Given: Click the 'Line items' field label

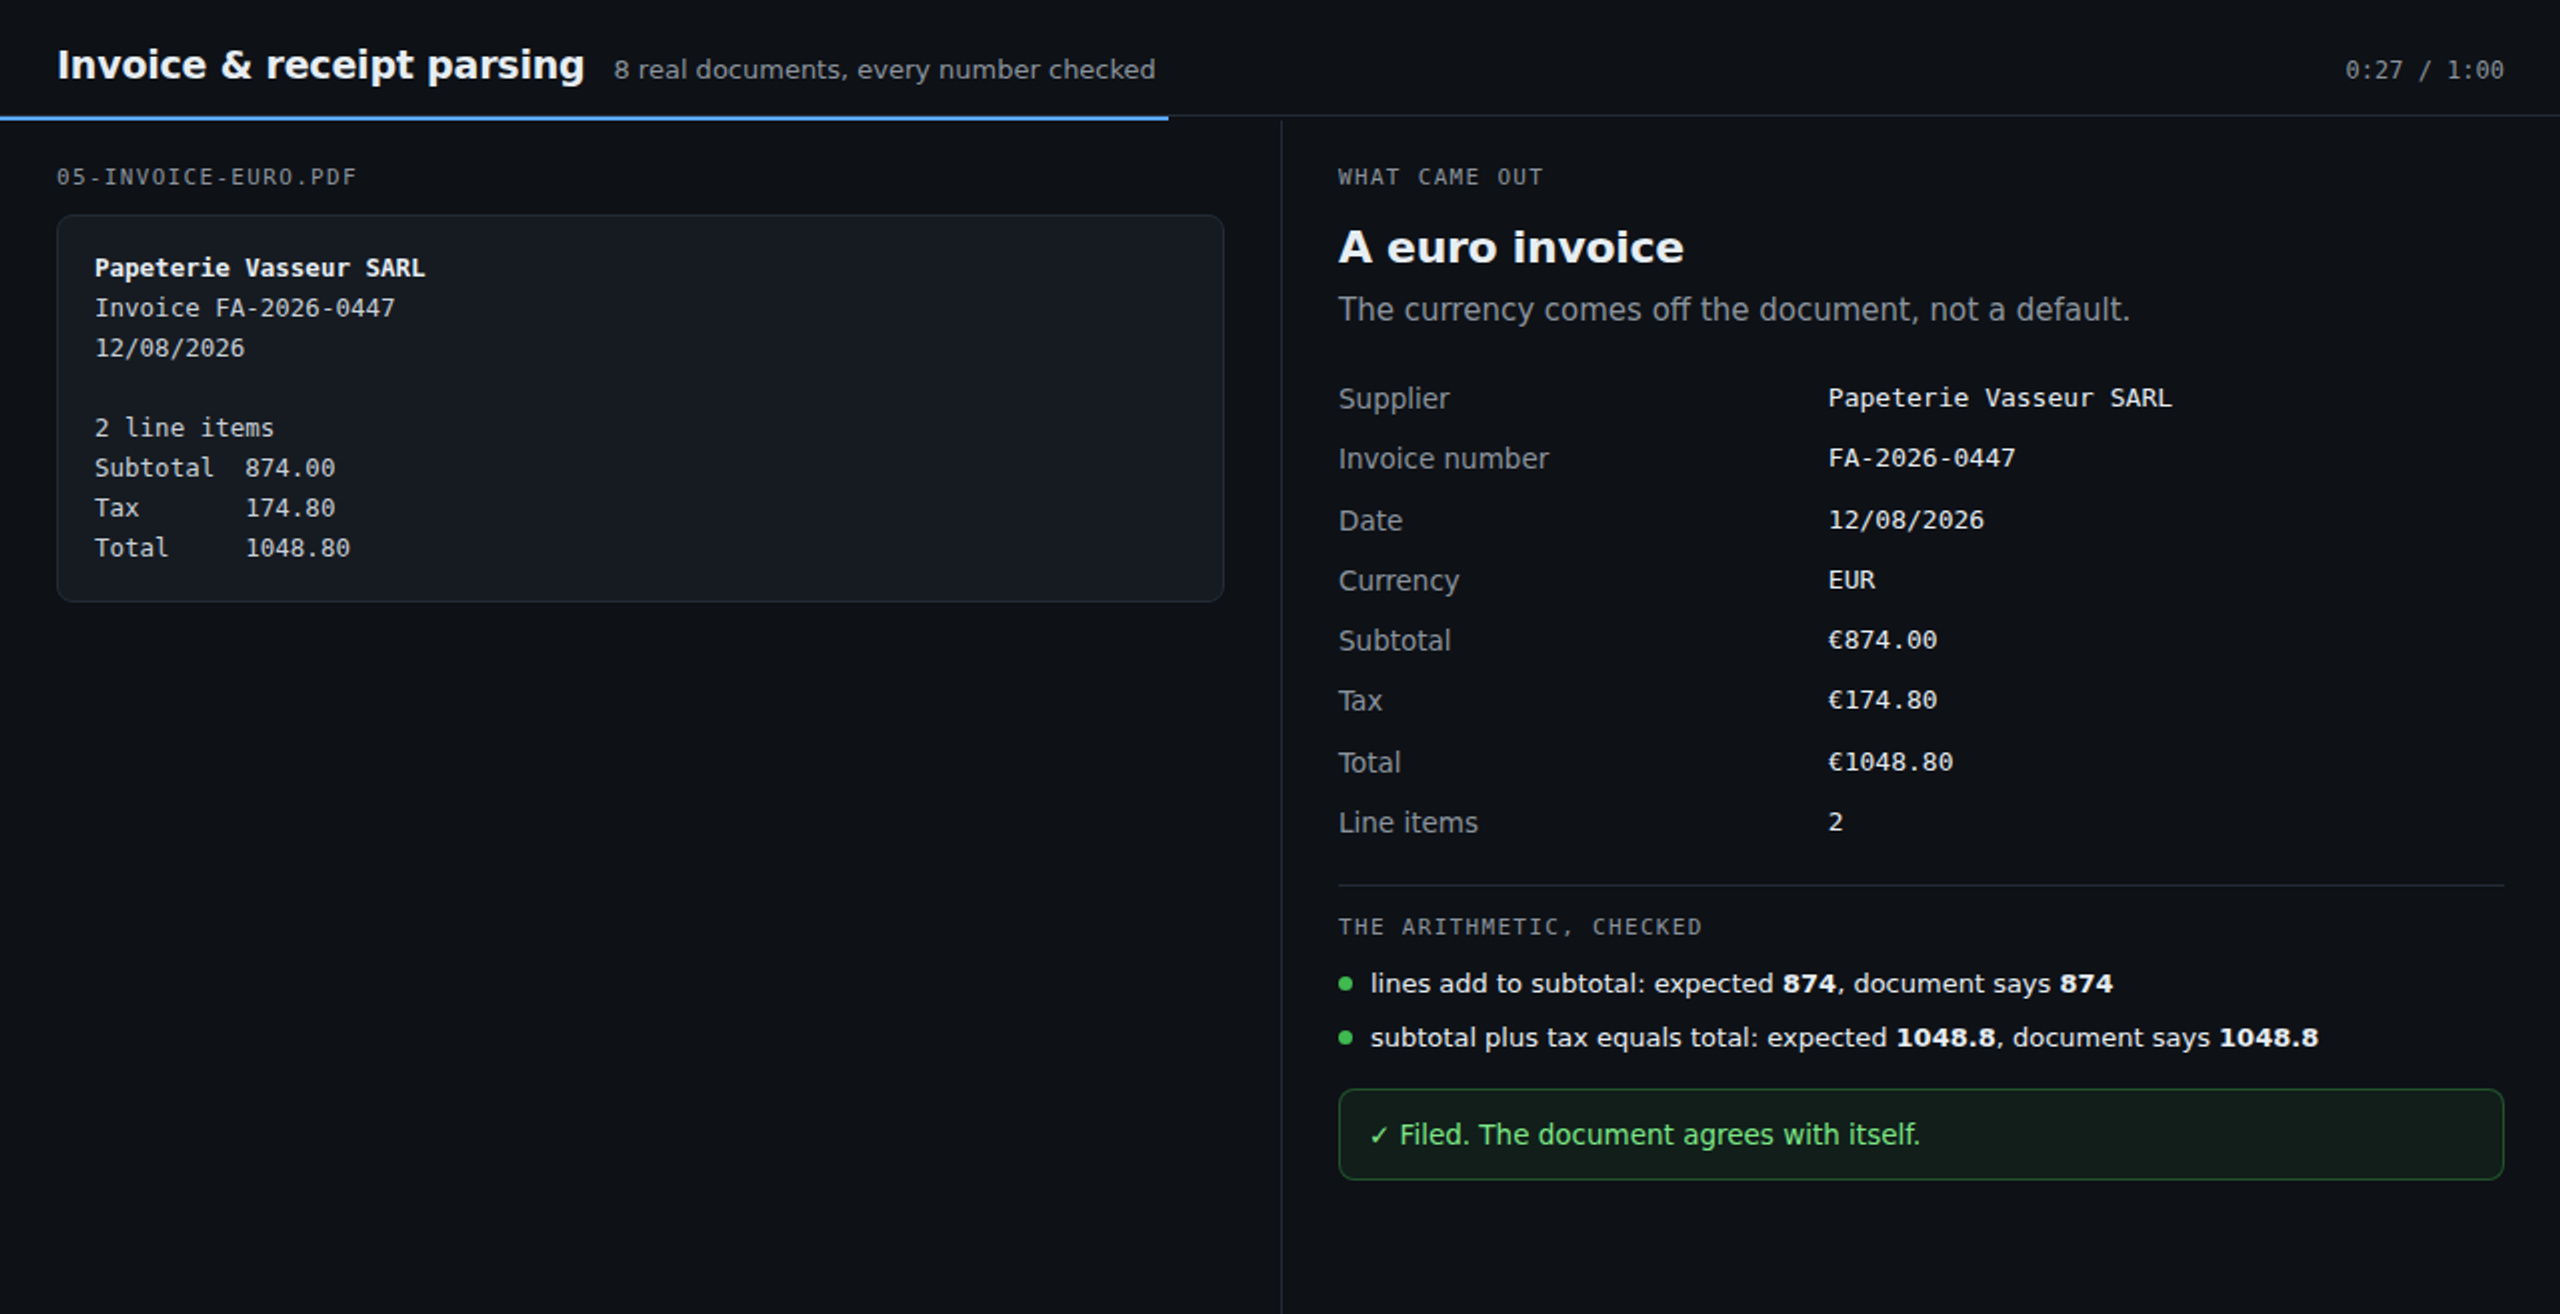Looking at the screenshot, I should 1408,822.
